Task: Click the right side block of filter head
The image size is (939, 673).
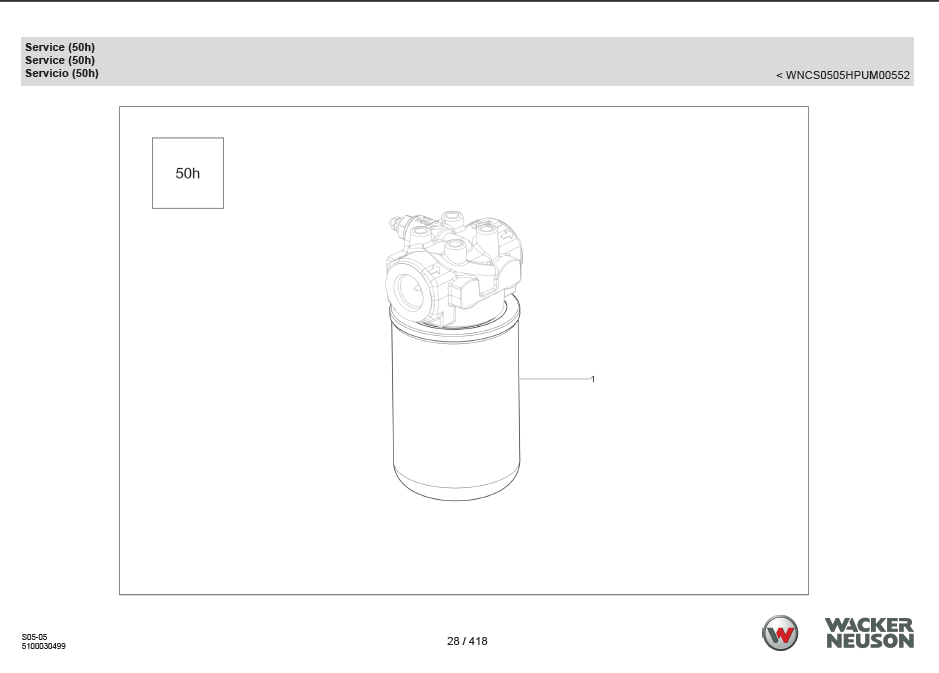Action: point(505,265)
